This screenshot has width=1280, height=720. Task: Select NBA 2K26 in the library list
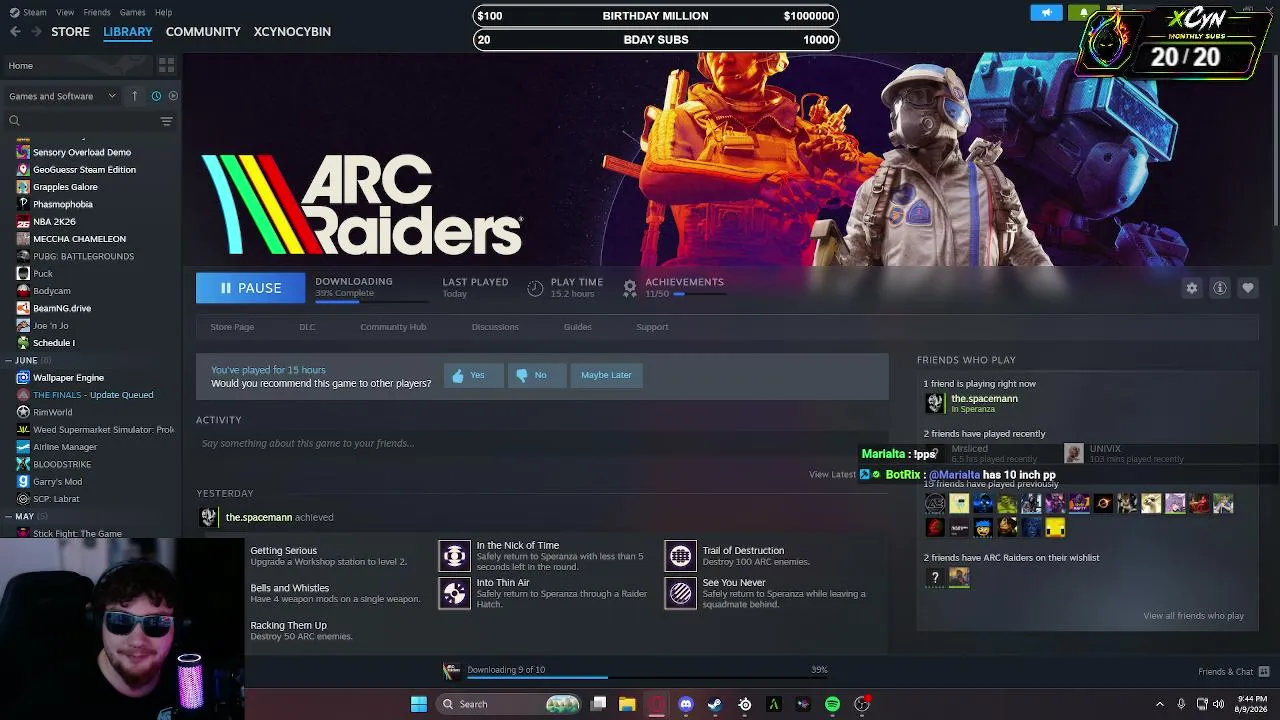coord(54,222)
